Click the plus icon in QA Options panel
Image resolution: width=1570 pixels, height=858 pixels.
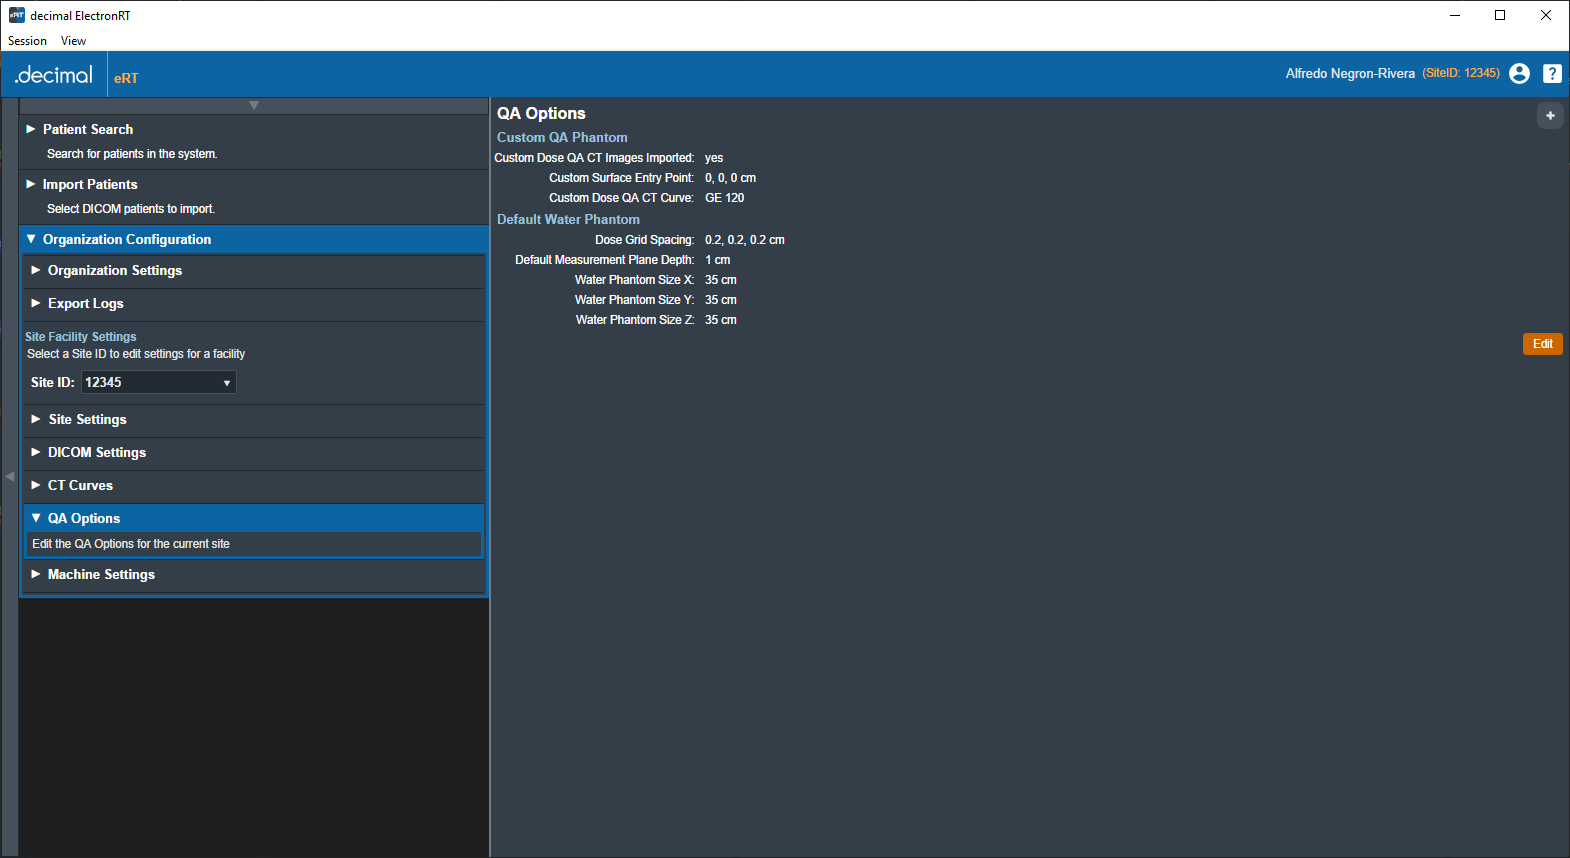(1550, 116)
